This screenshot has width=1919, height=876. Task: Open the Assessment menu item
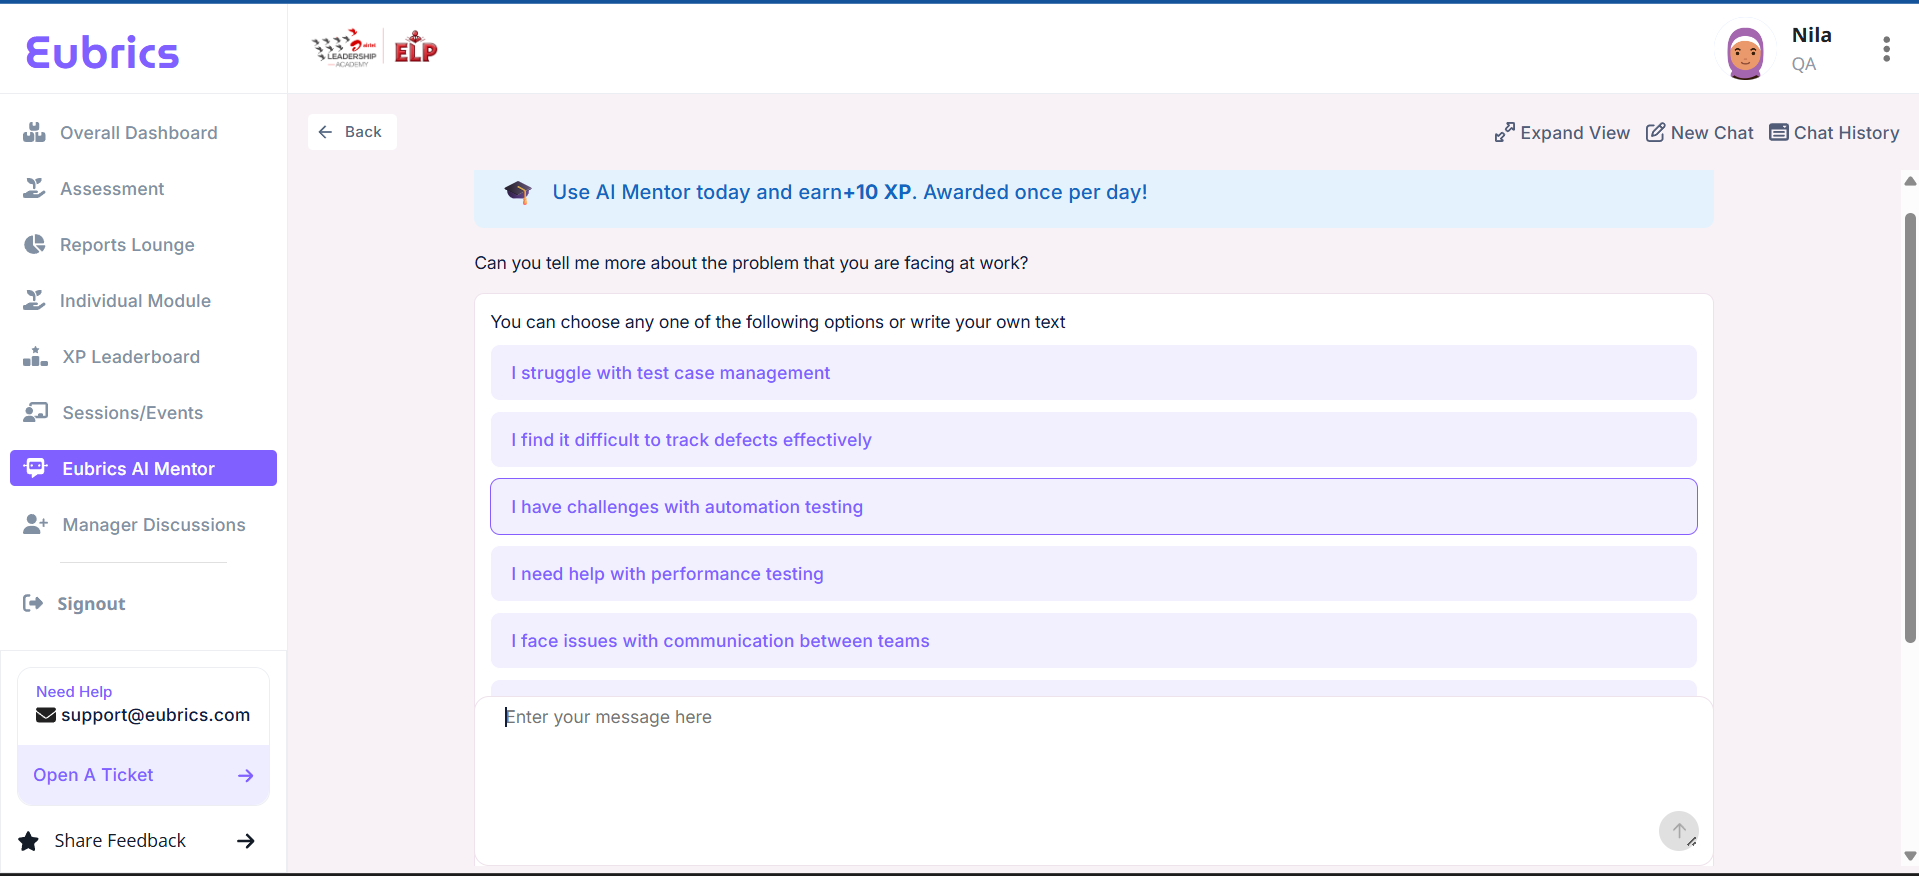[x=112, y=189]
